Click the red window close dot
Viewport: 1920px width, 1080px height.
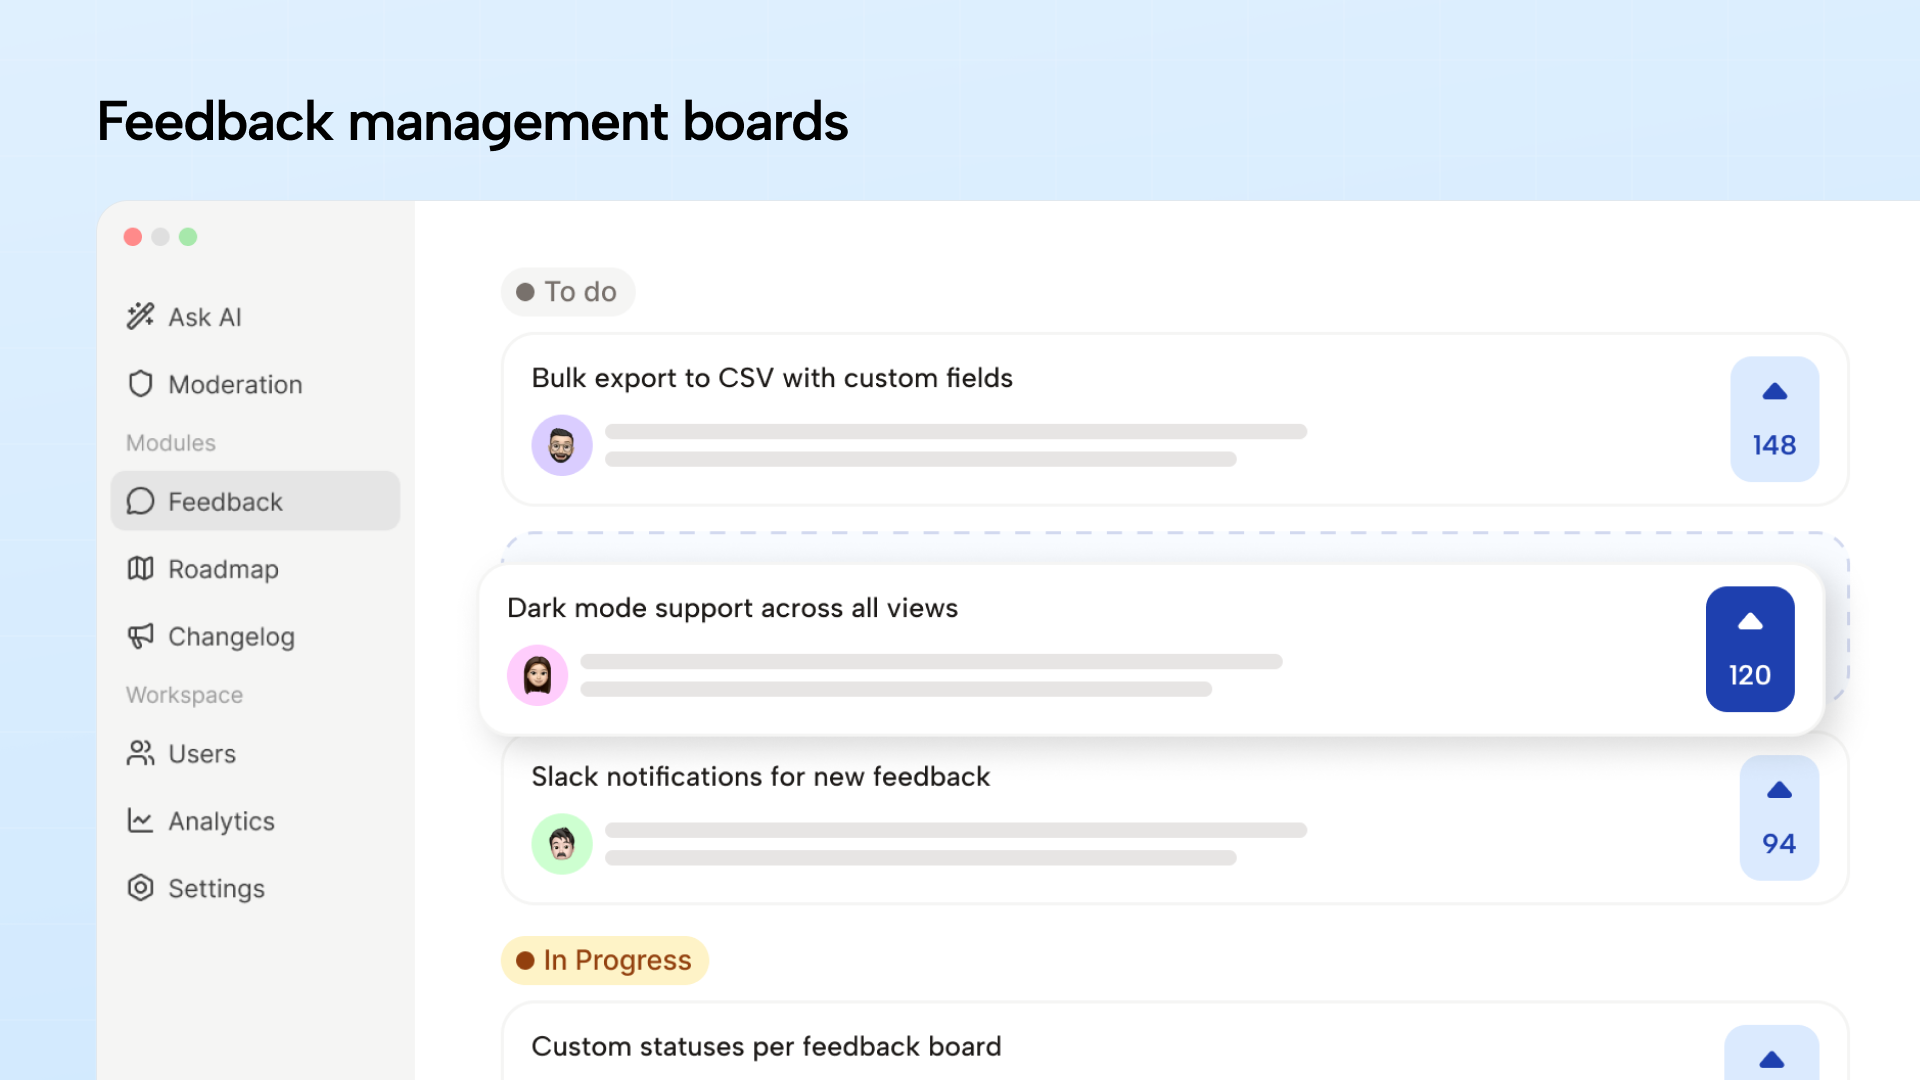click(x=133, y=237)
